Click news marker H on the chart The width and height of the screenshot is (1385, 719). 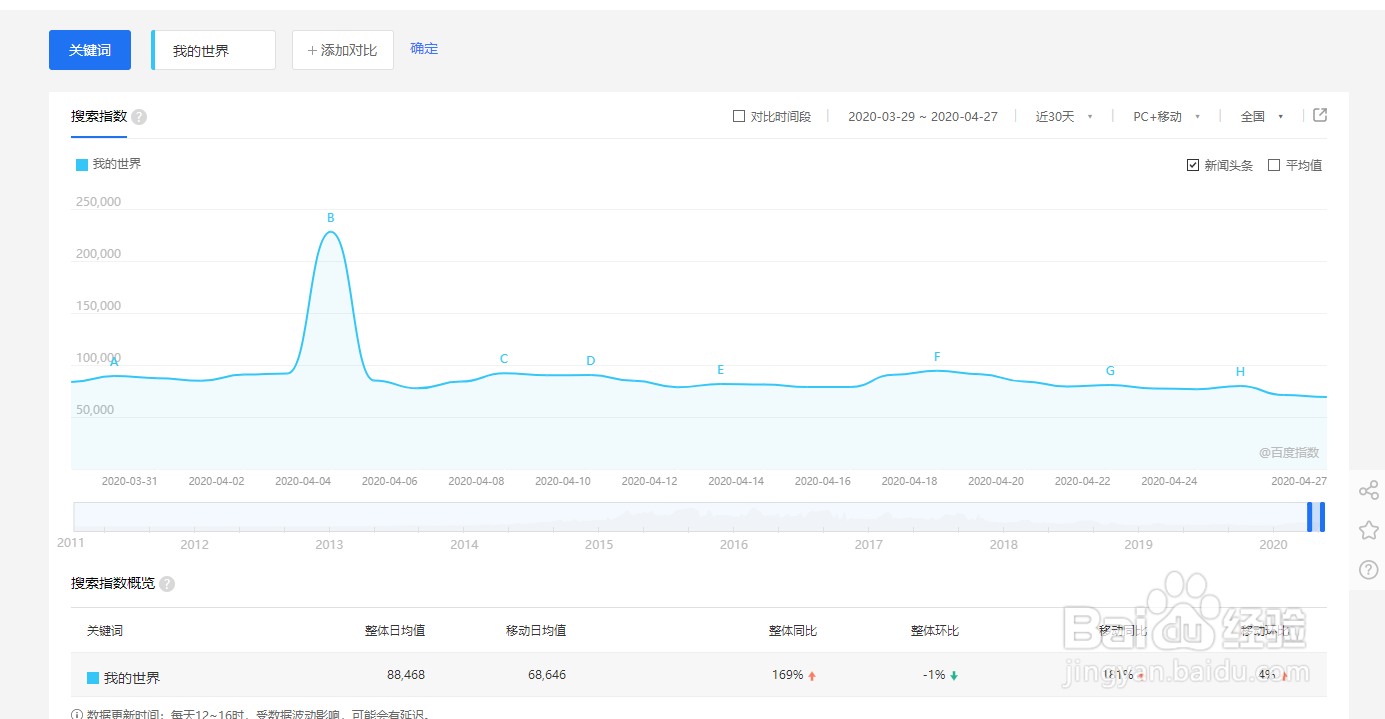[1240, 372]
